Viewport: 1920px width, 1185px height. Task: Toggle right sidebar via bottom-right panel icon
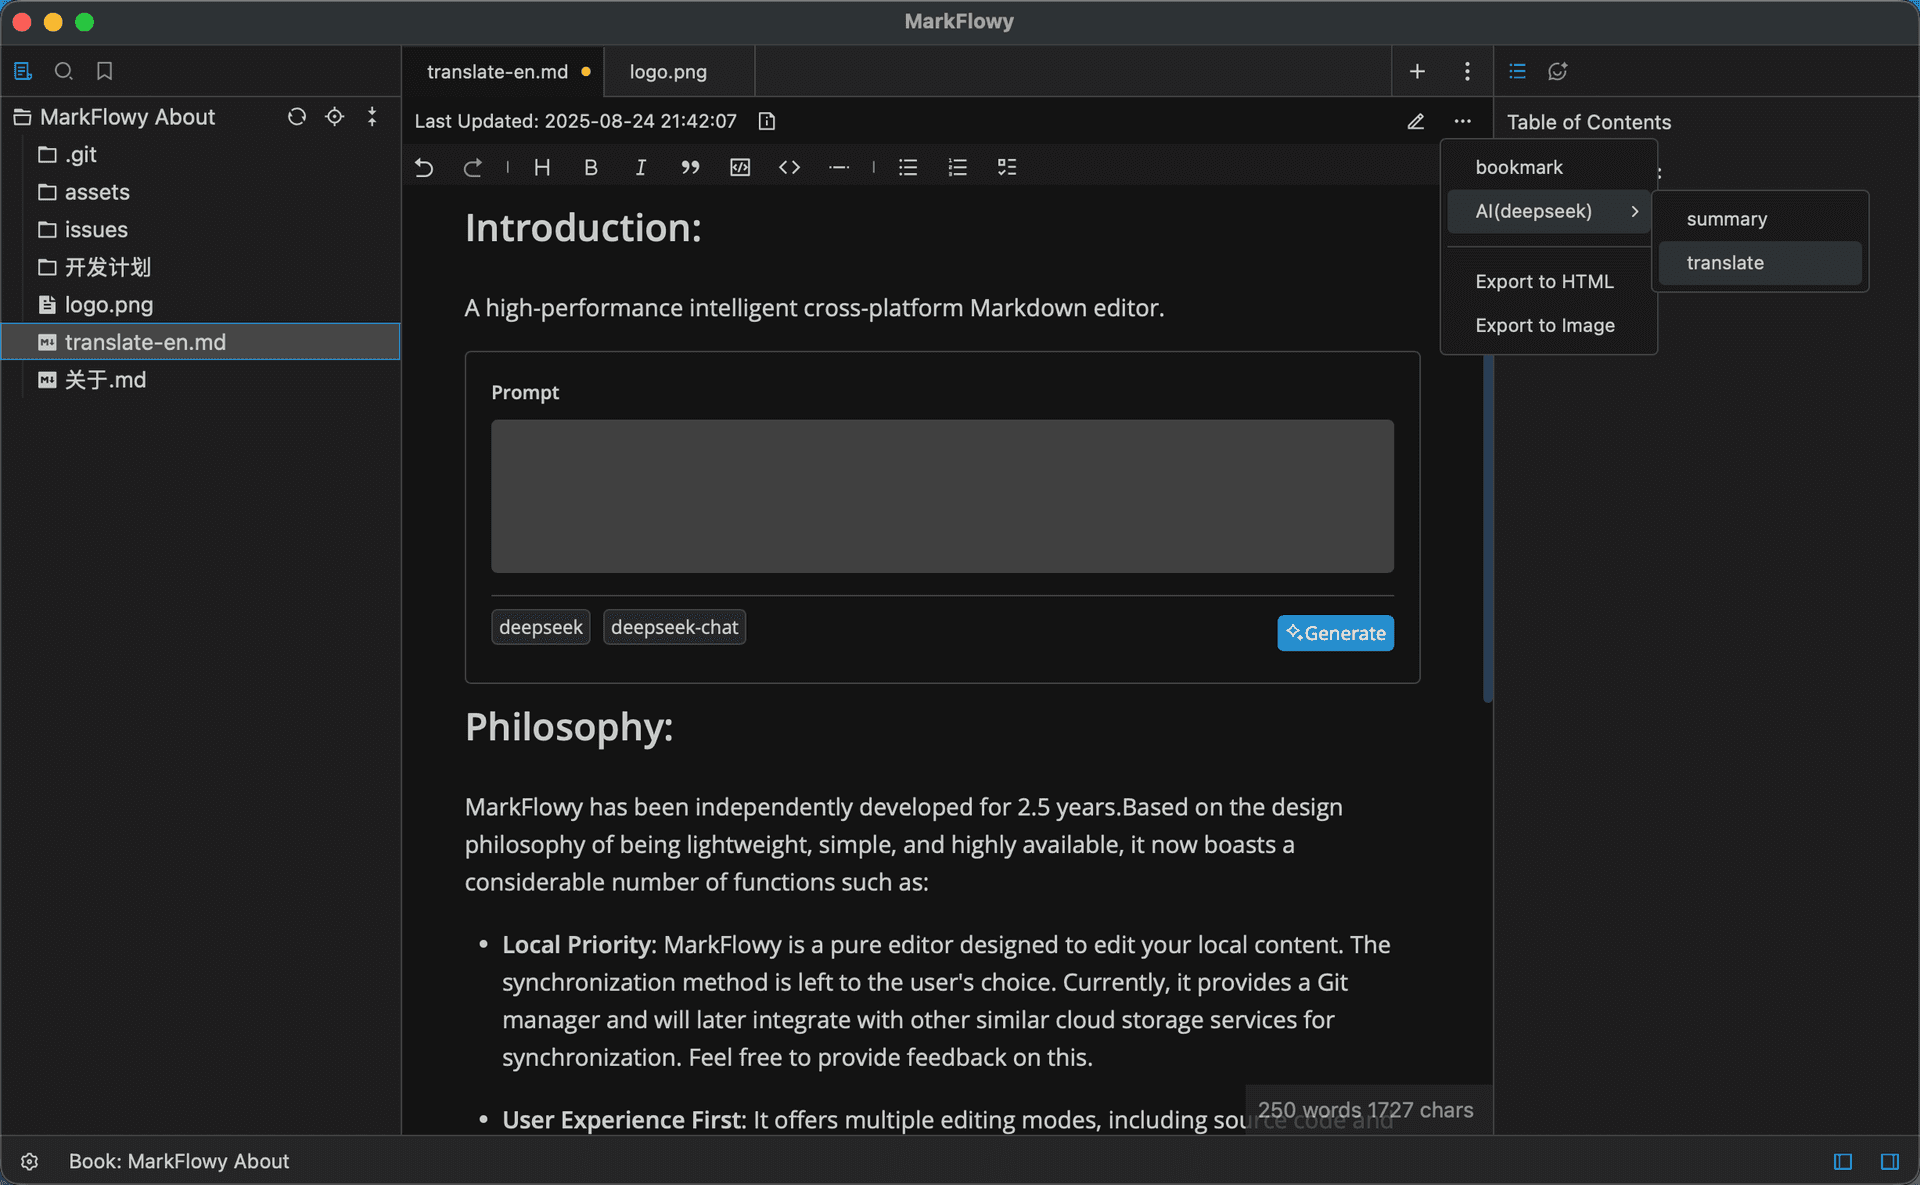coord(1889,1161)
